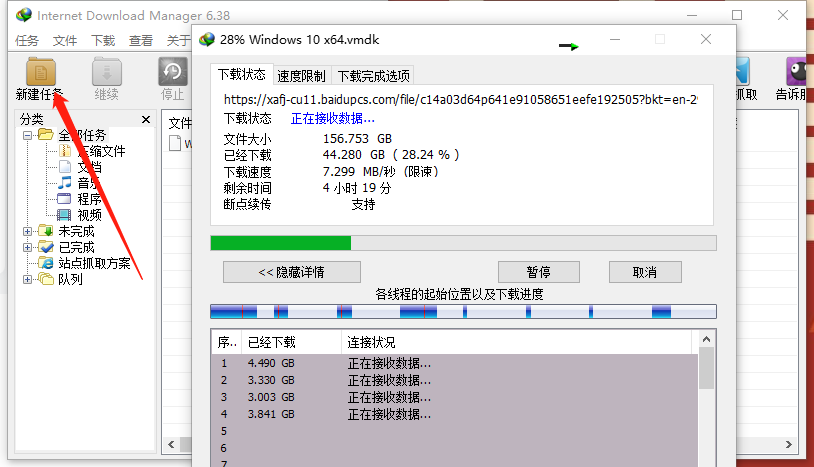Click the 站点抓取 grabber icon in main toolbar
The height and width of the screenshot is (467, 814).
pos(743,72)
